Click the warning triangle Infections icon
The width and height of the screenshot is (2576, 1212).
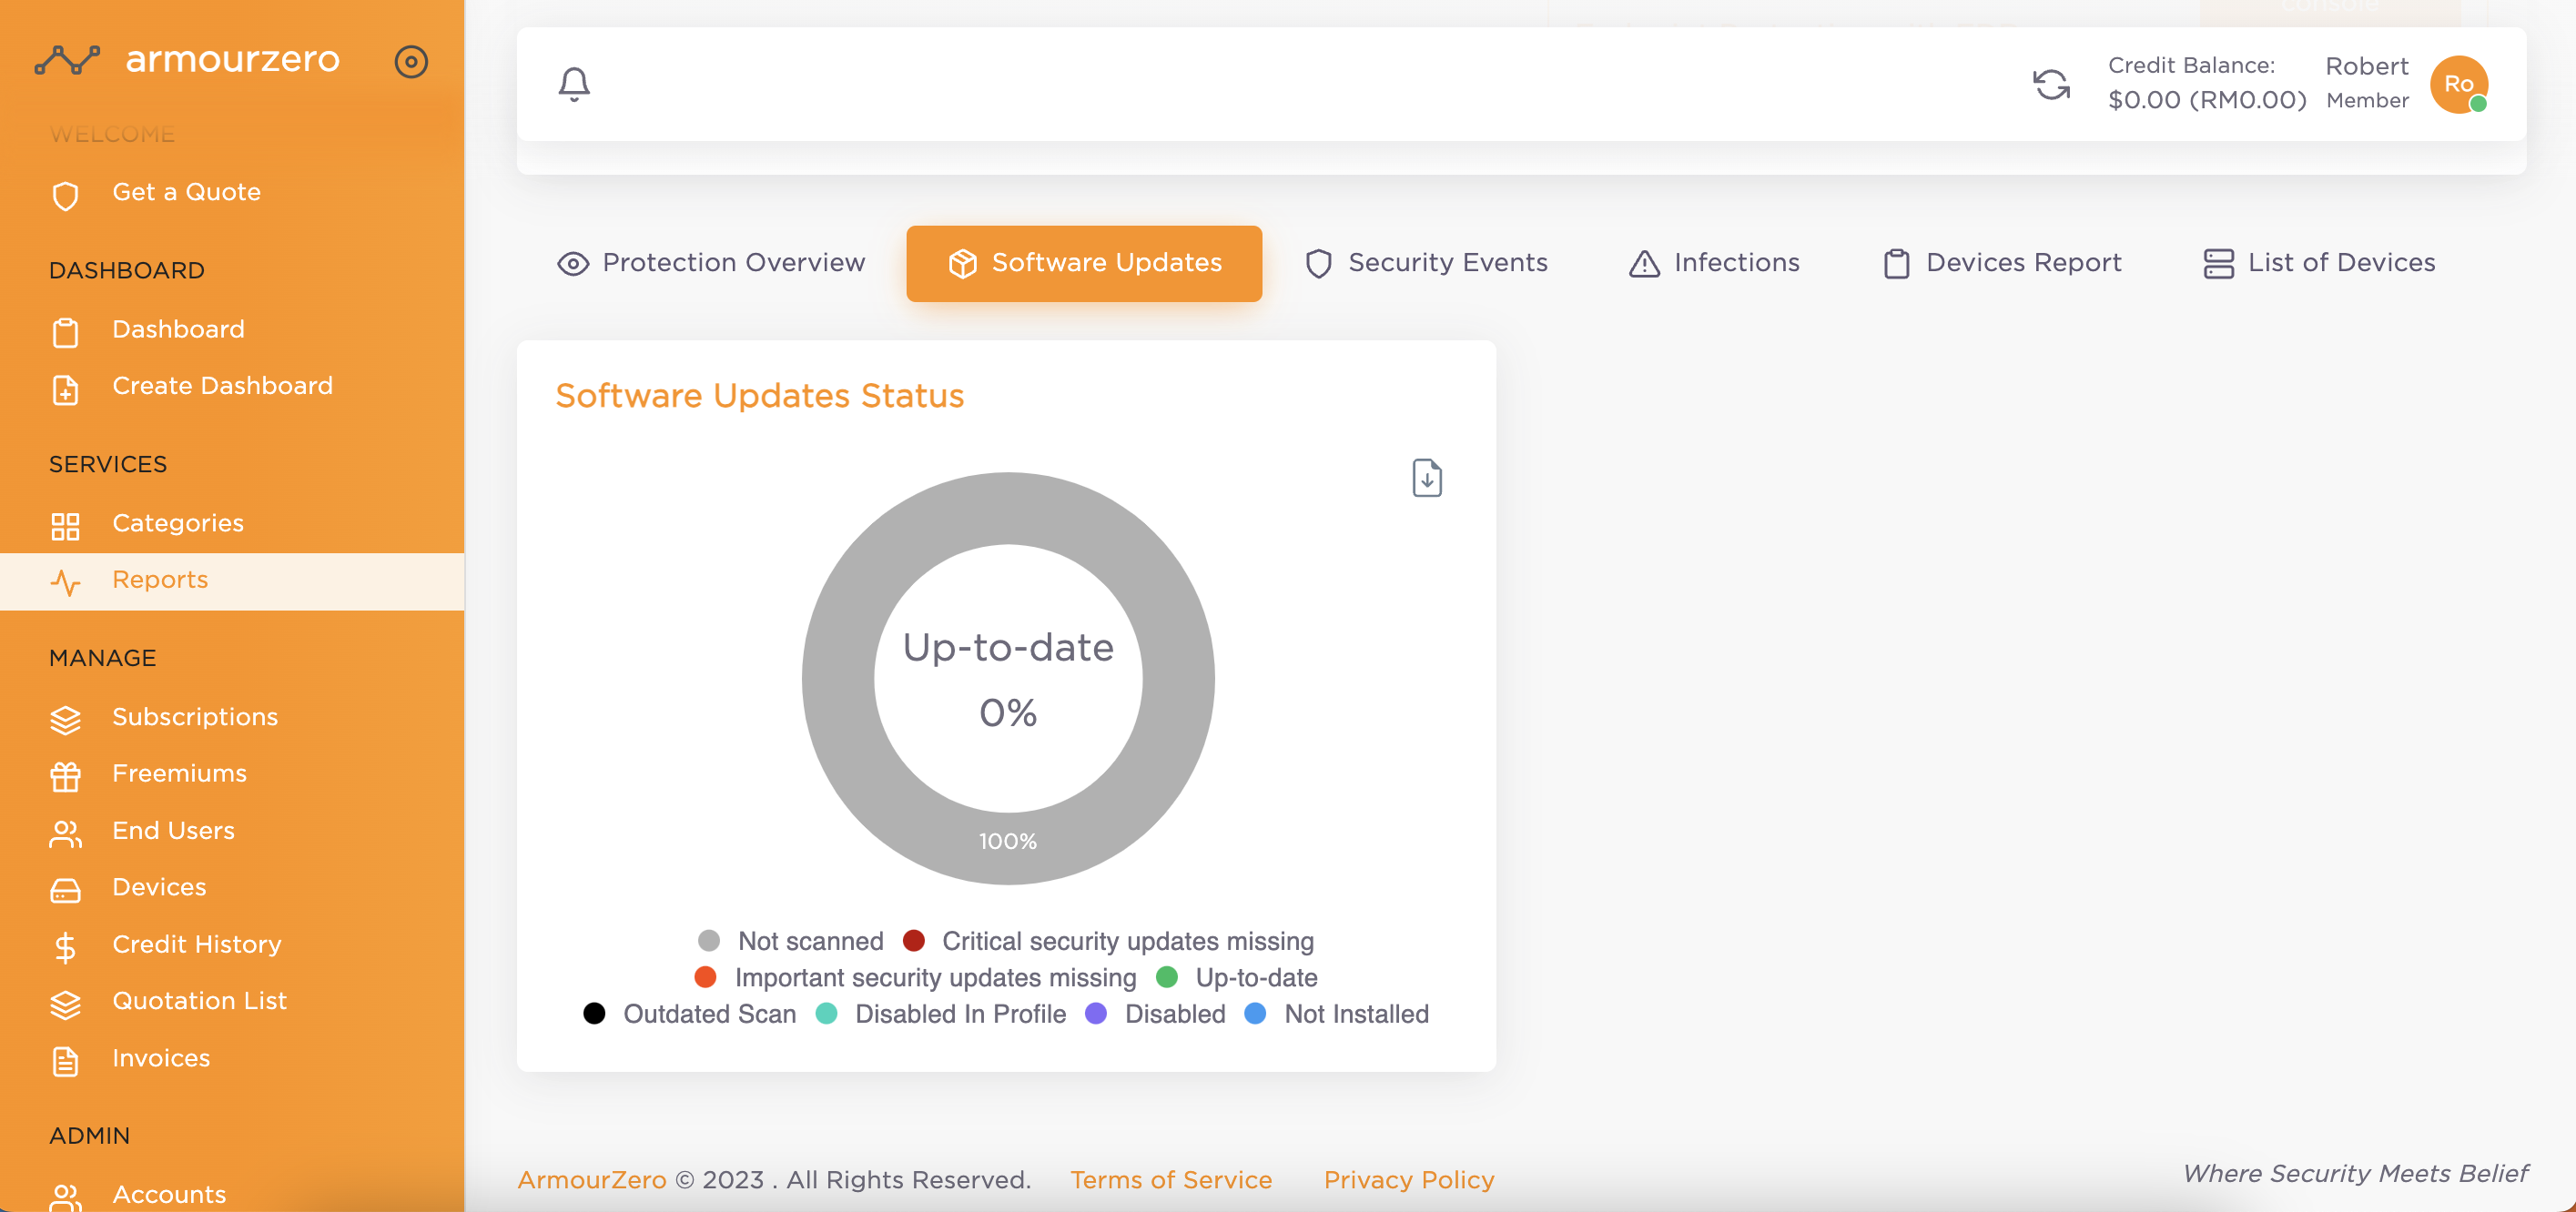(x=1645, y=264)
